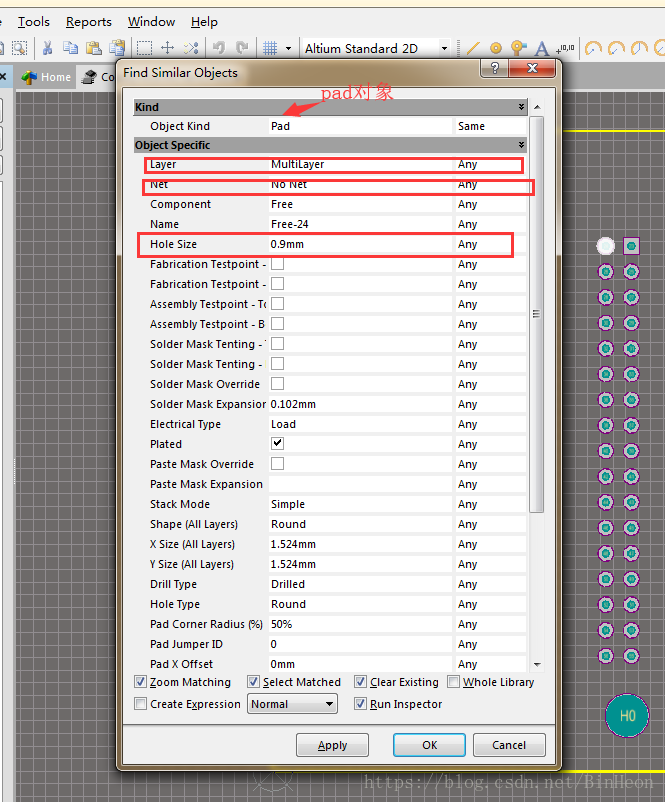Select the rectangular area selection tool

[x=144, y=48]
